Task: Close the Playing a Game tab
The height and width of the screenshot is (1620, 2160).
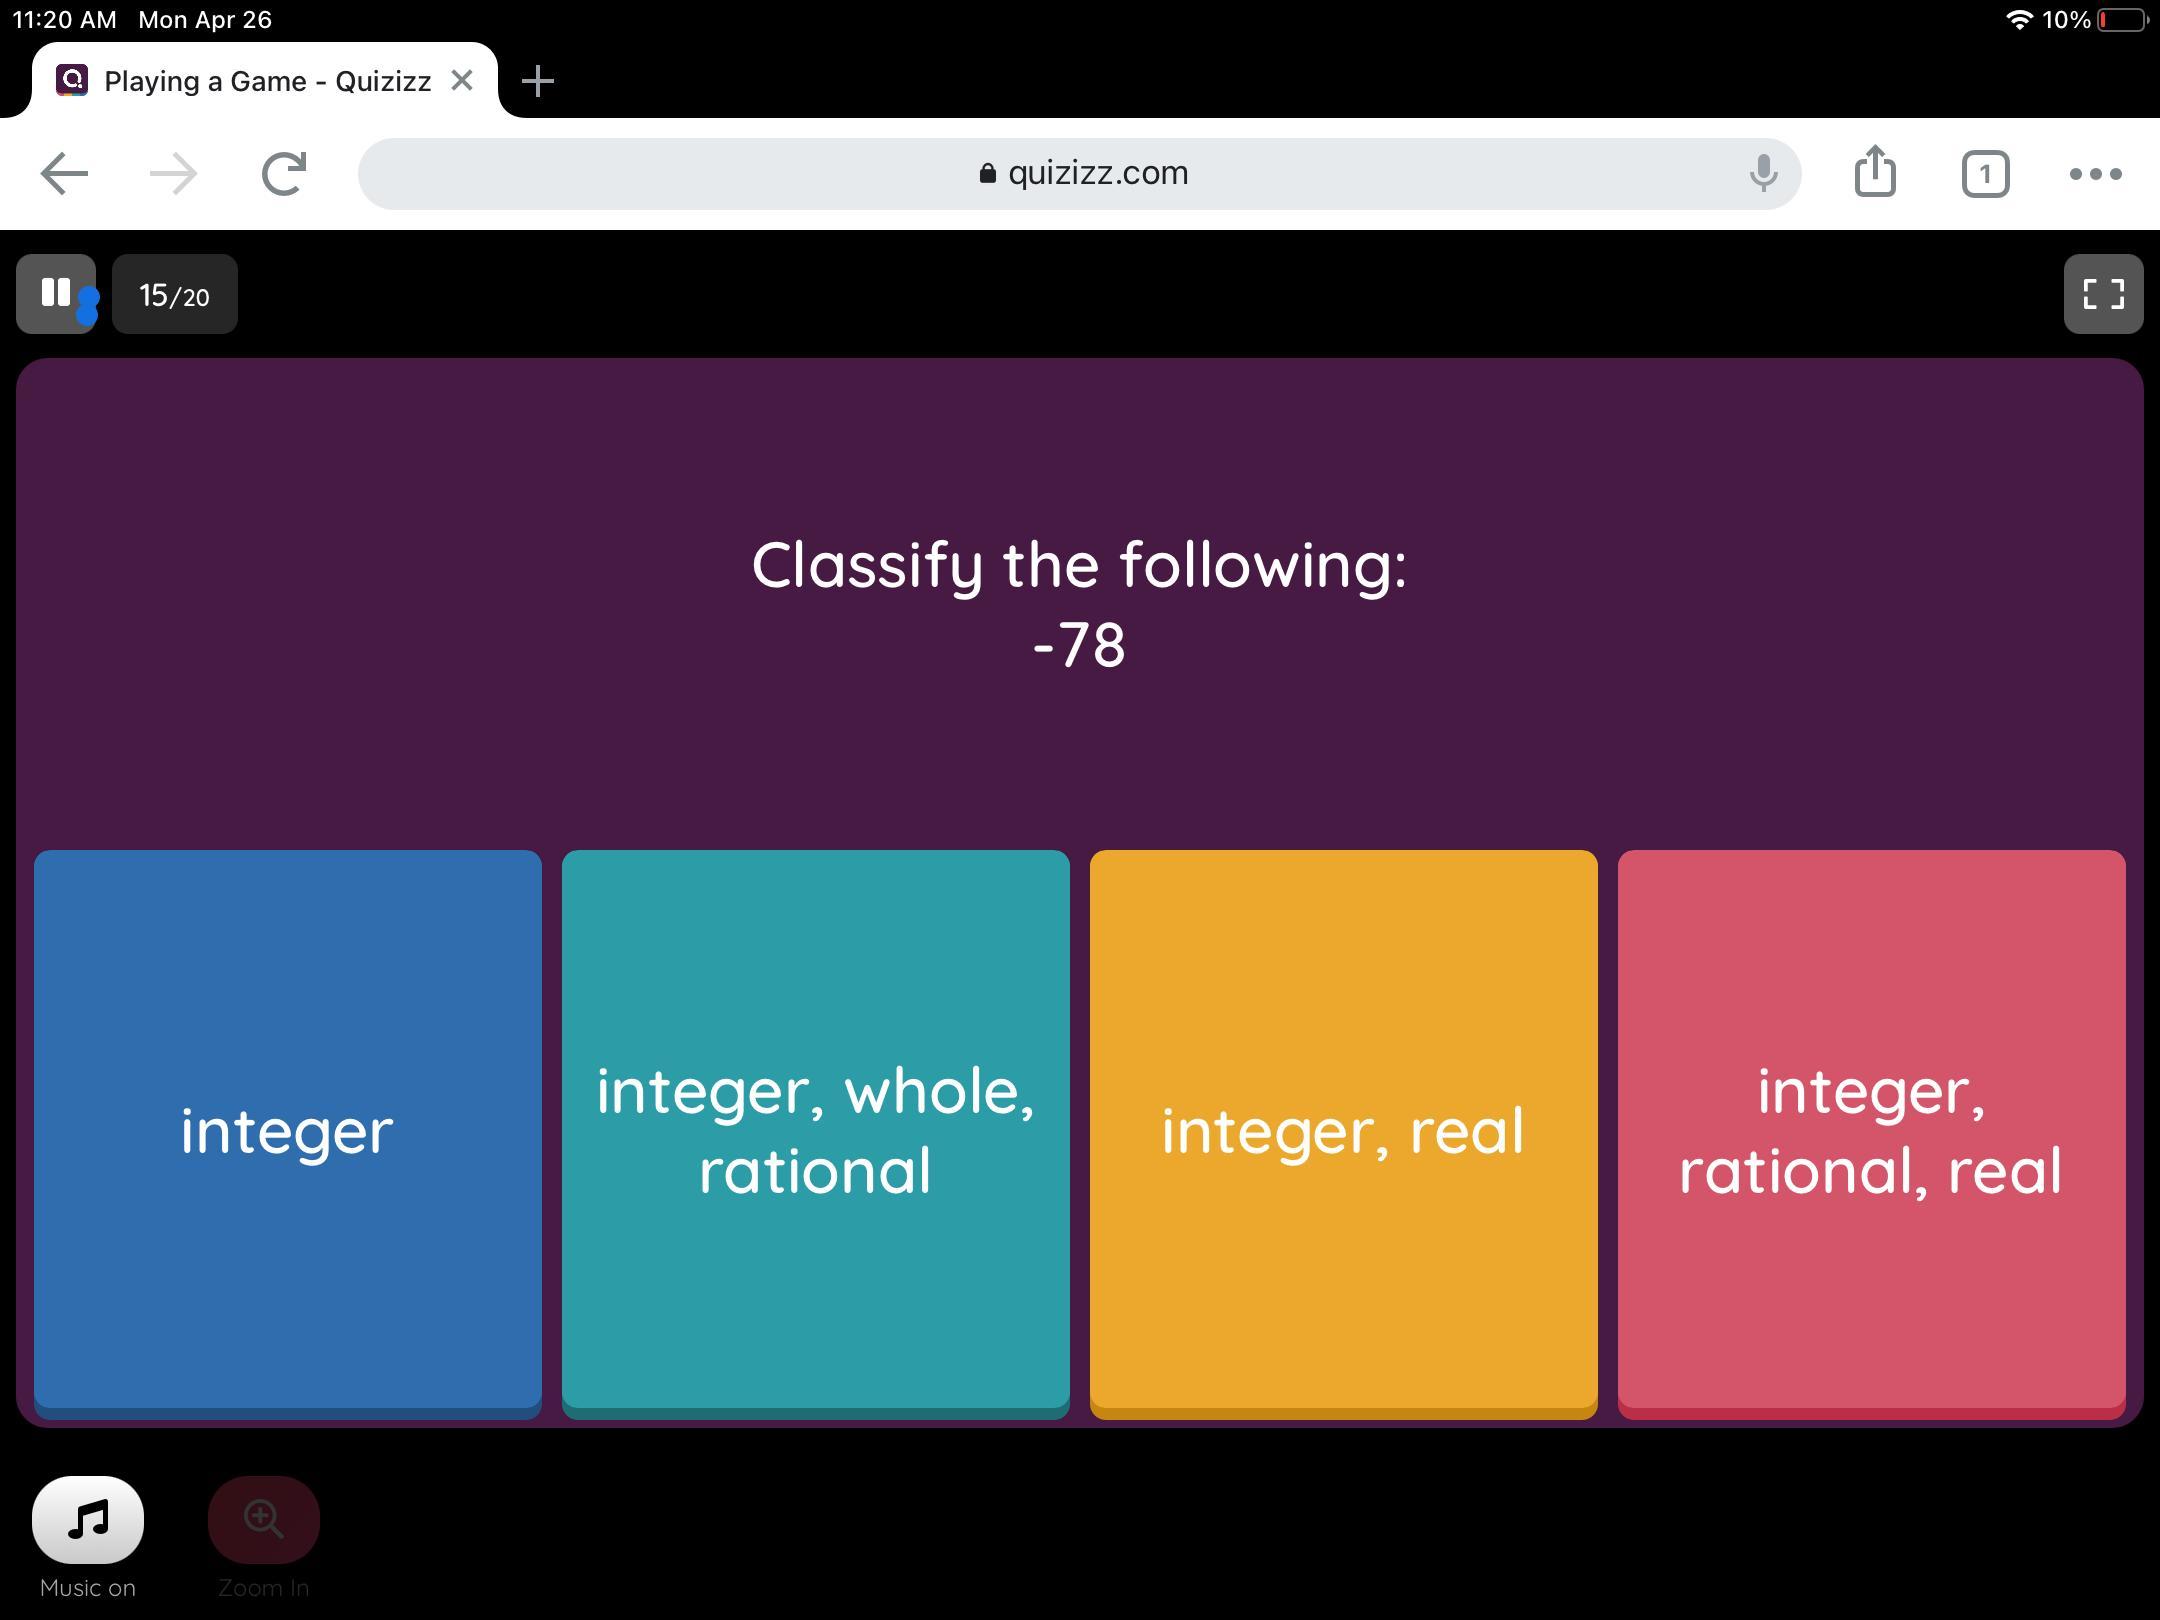Action: (x=462, y=81)
